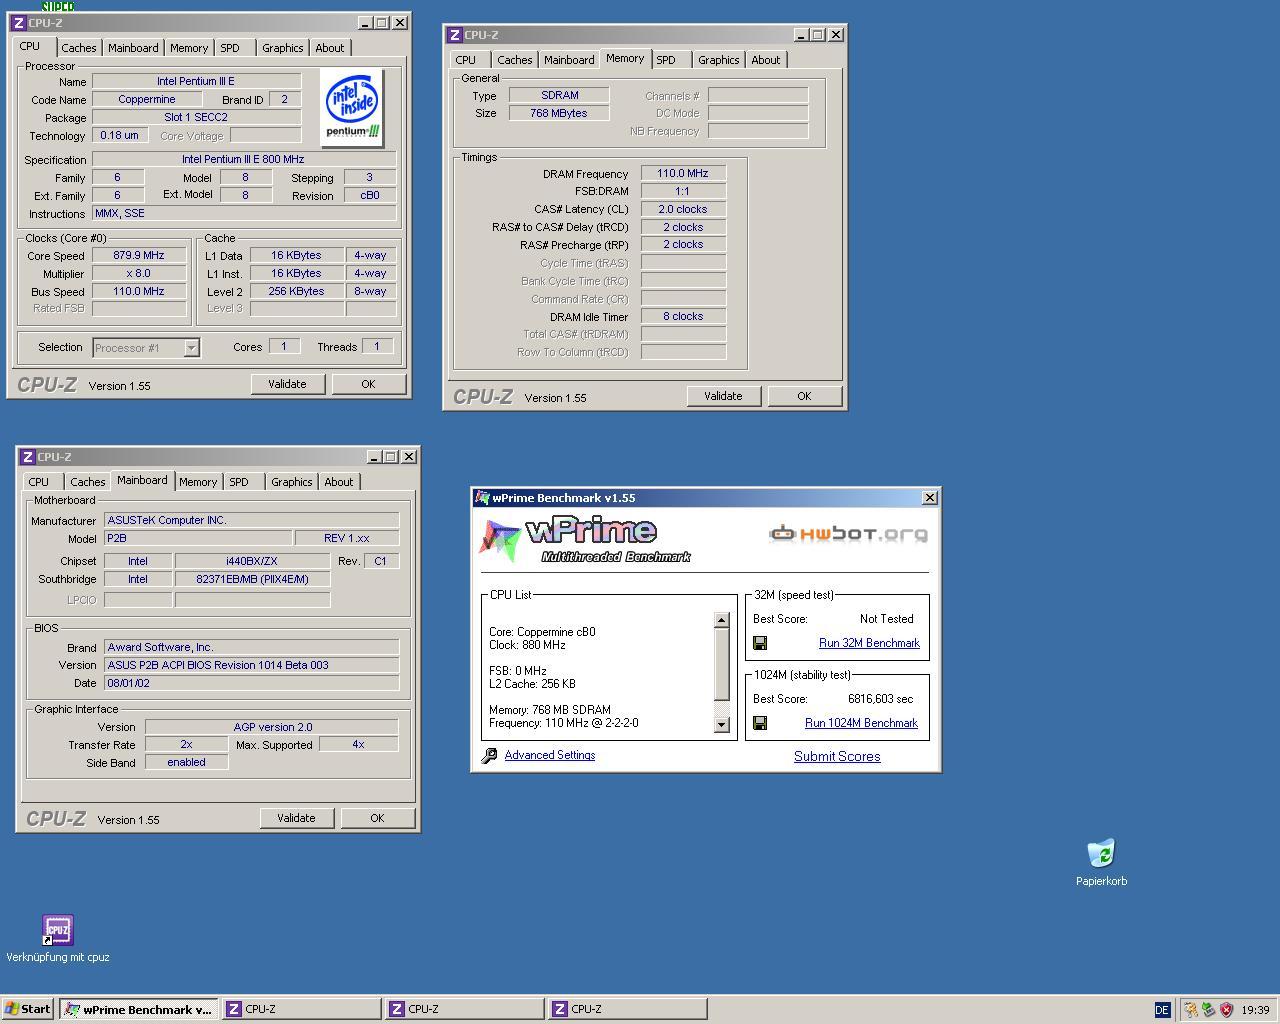This screenshot has height=1024, width=1280.
Task: Click the CPU-Z title bar icon of the Memory window
Action: pyautogui.click(x=455, y=34)
